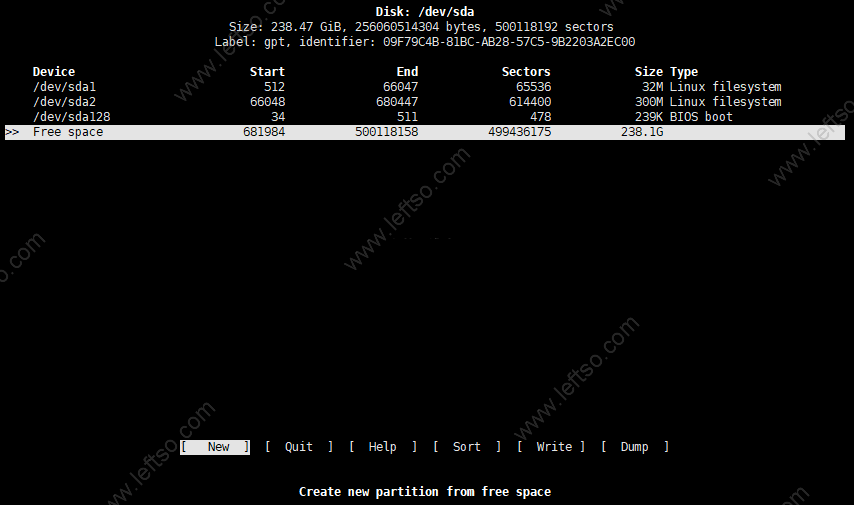Click the 'Create new partition' hint text
Image resolution: width=854 pixels, height=505 pixels.
click(x=424, y=492)
